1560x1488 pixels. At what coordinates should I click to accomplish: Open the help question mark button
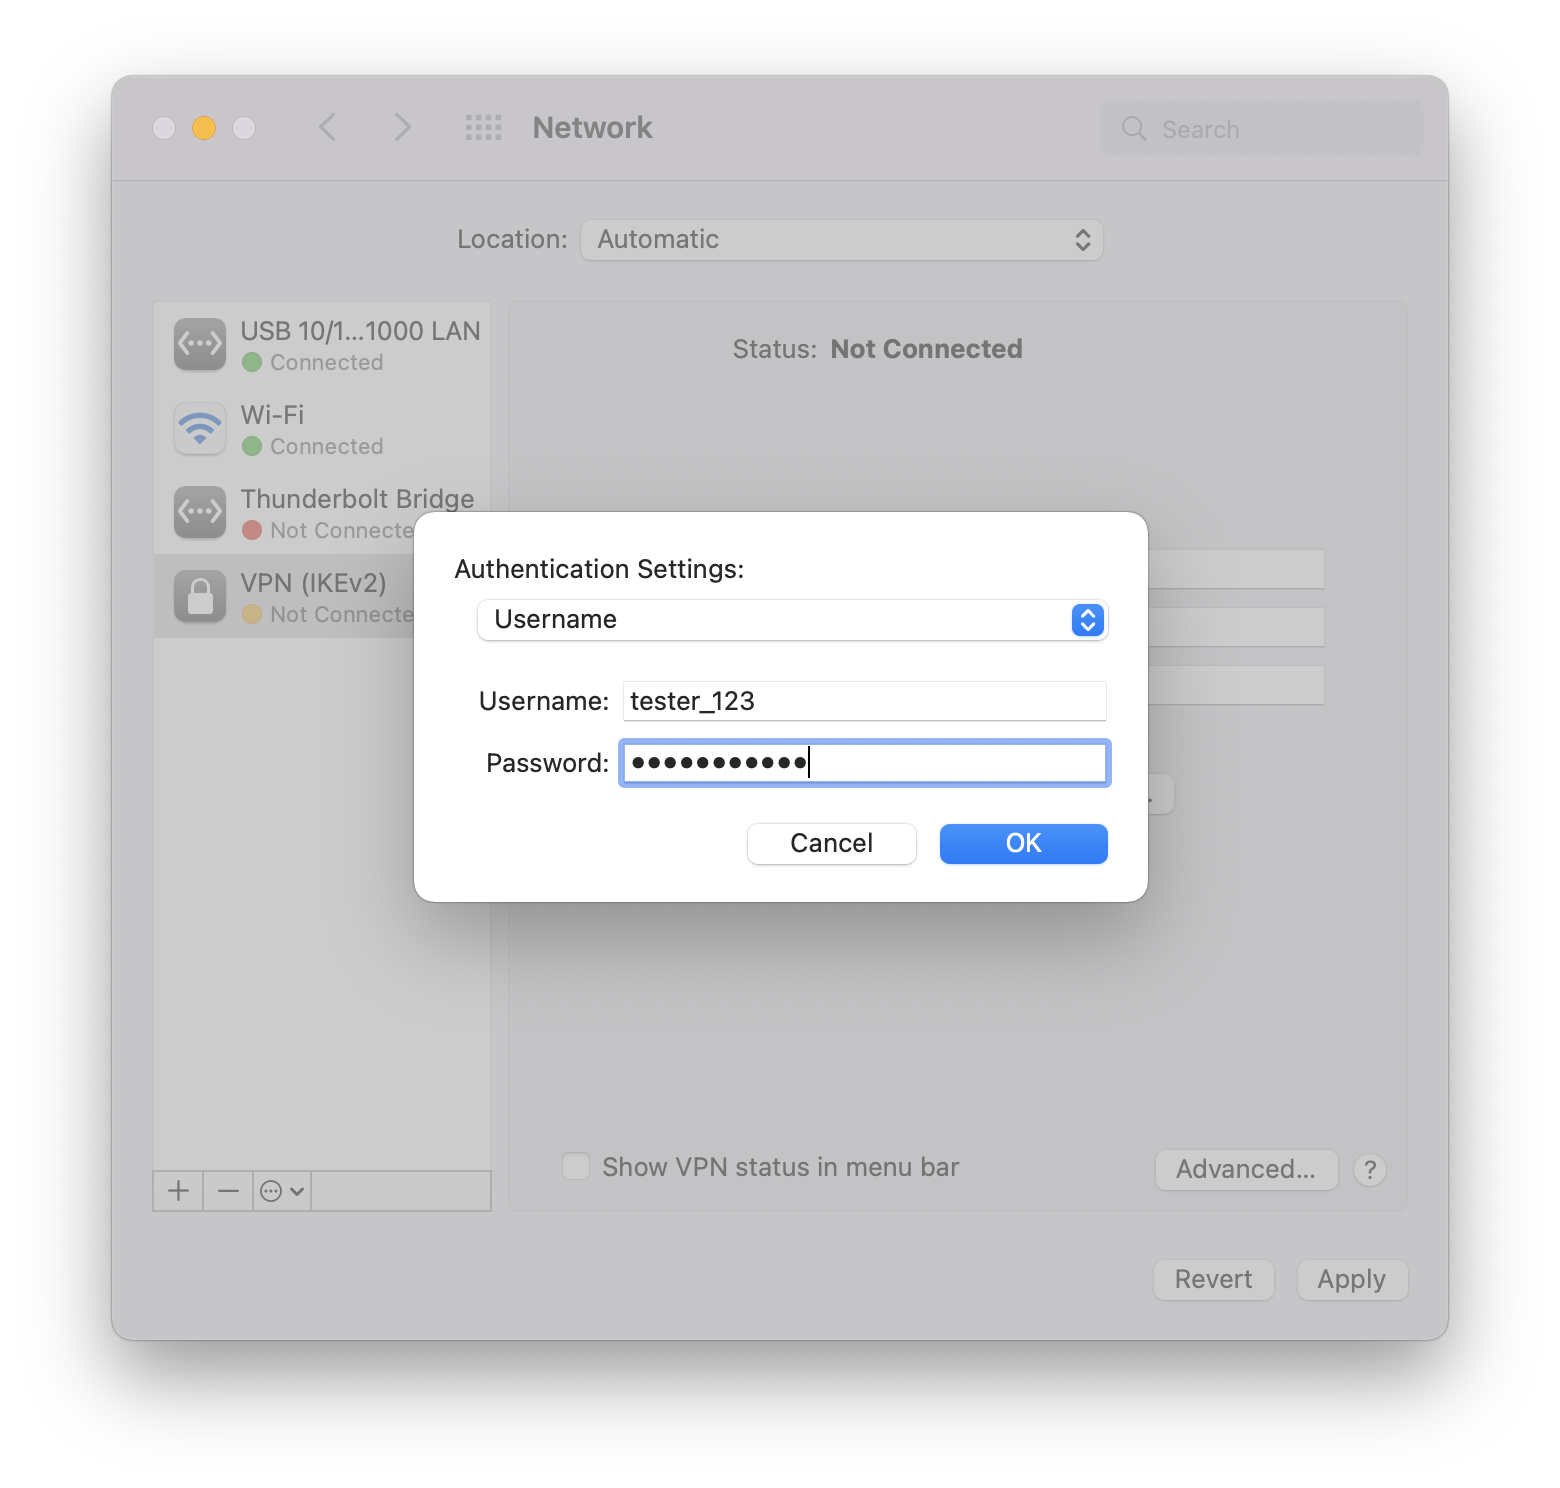click(x=1370, y=1169)
